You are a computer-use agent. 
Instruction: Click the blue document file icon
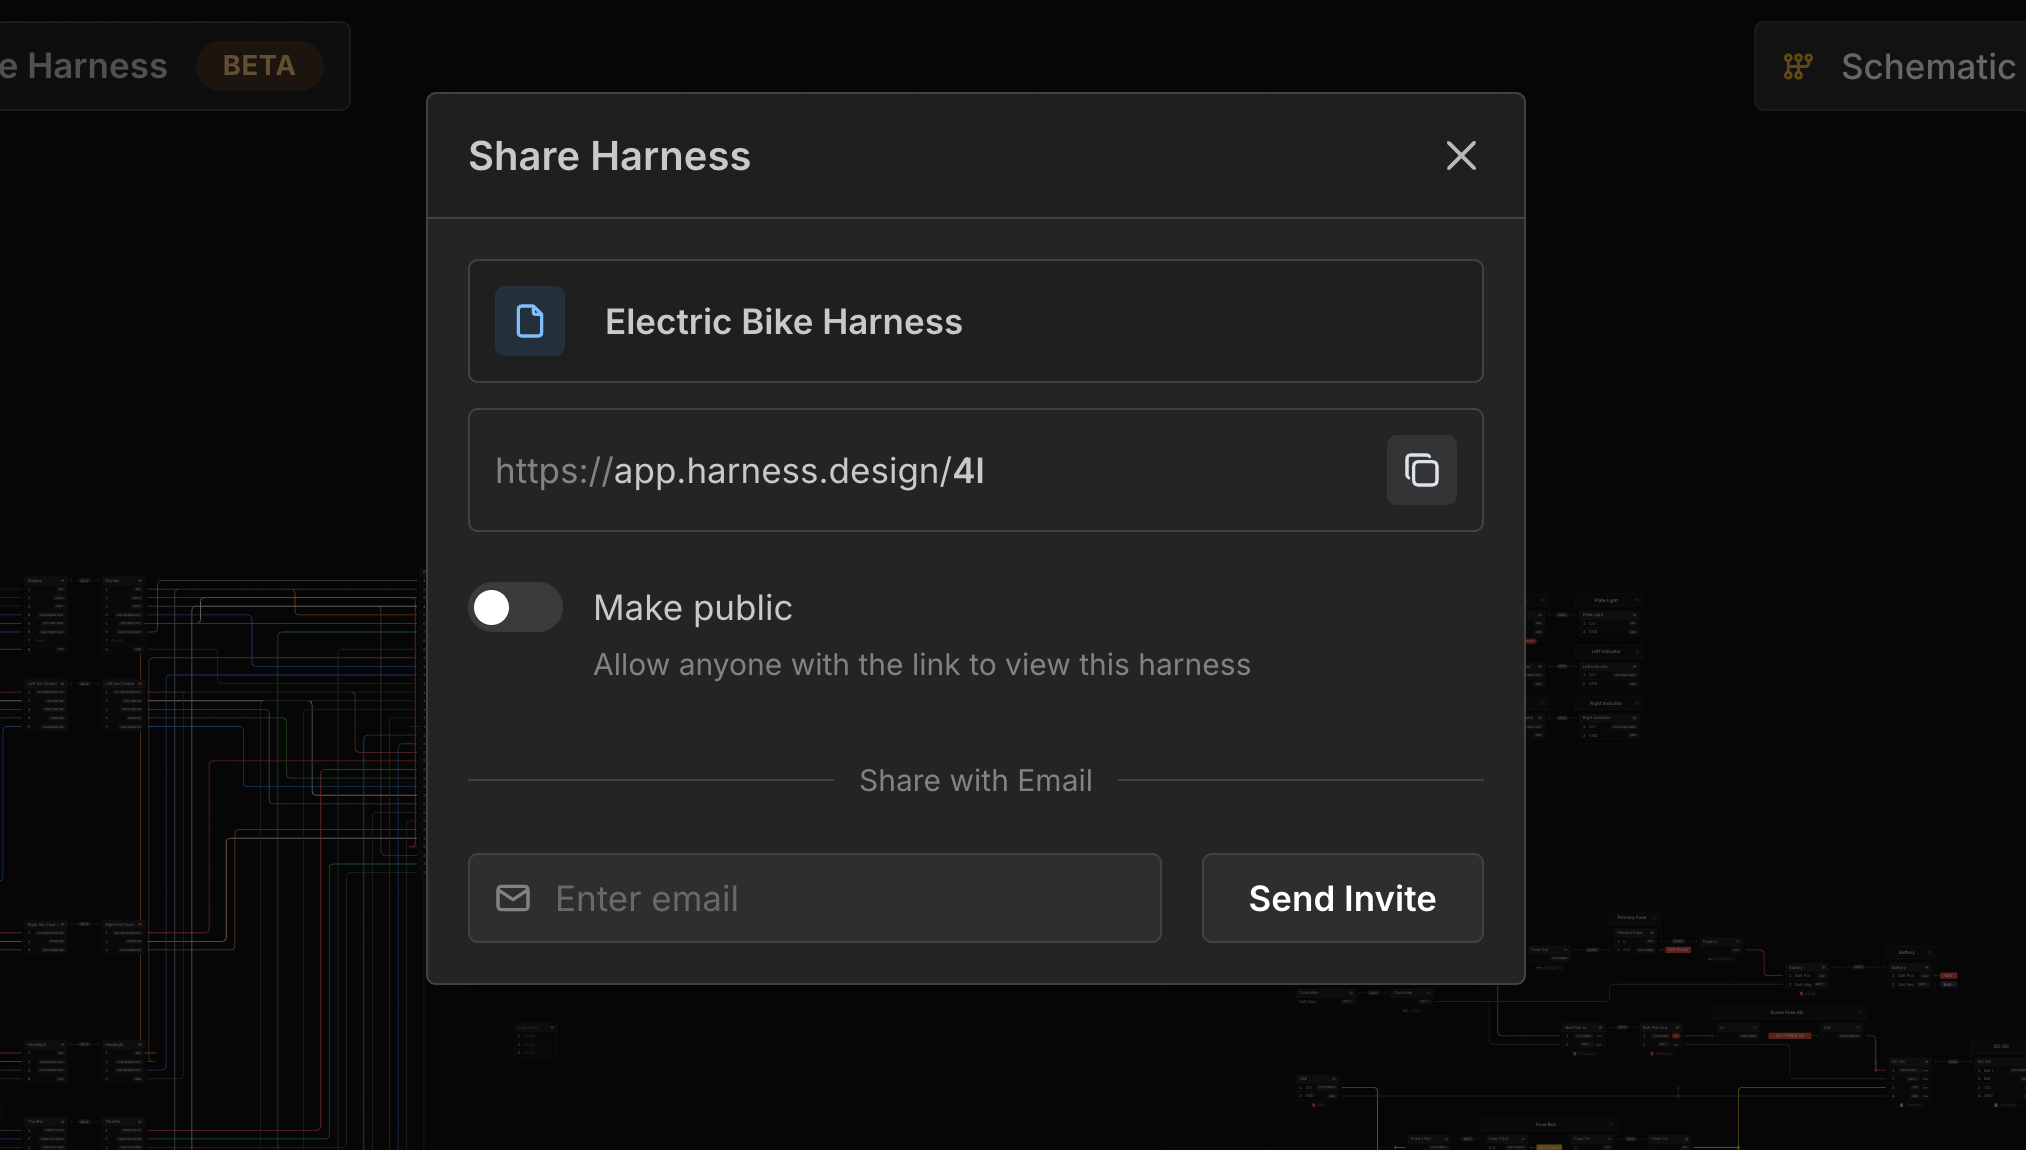click(530, 321)
